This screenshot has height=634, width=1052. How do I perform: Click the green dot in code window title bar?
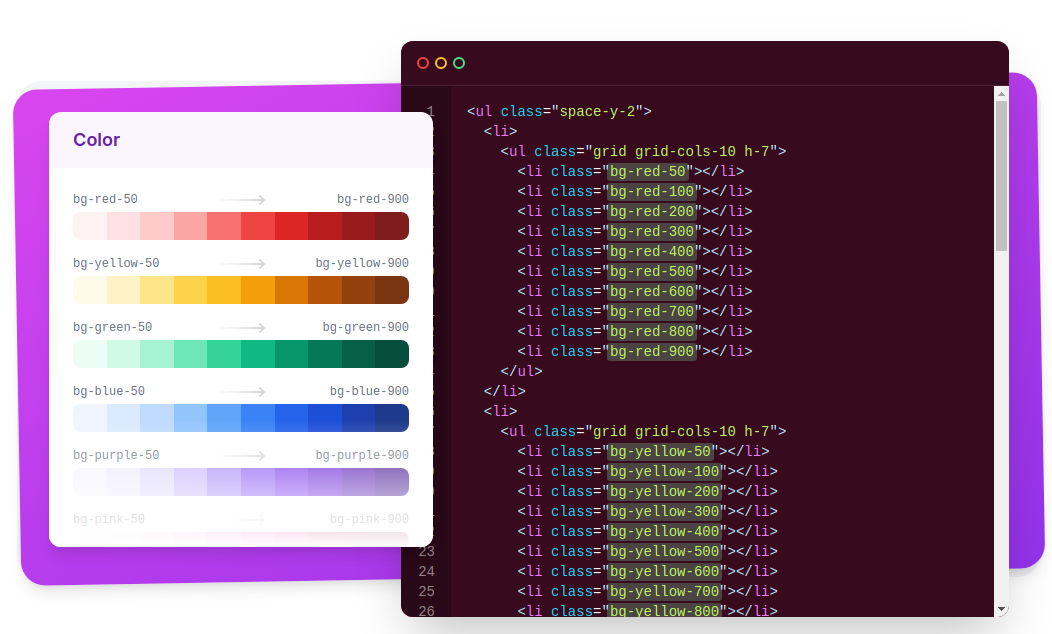point(459,63)
